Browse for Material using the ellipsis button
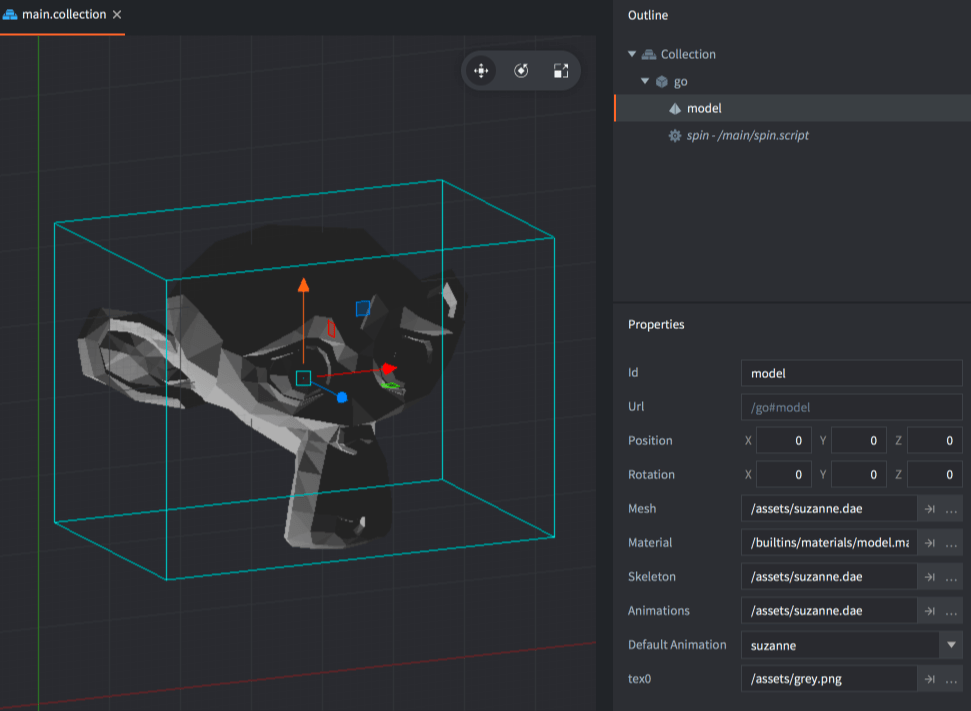 pyautogui.click(x=951, y=543)
